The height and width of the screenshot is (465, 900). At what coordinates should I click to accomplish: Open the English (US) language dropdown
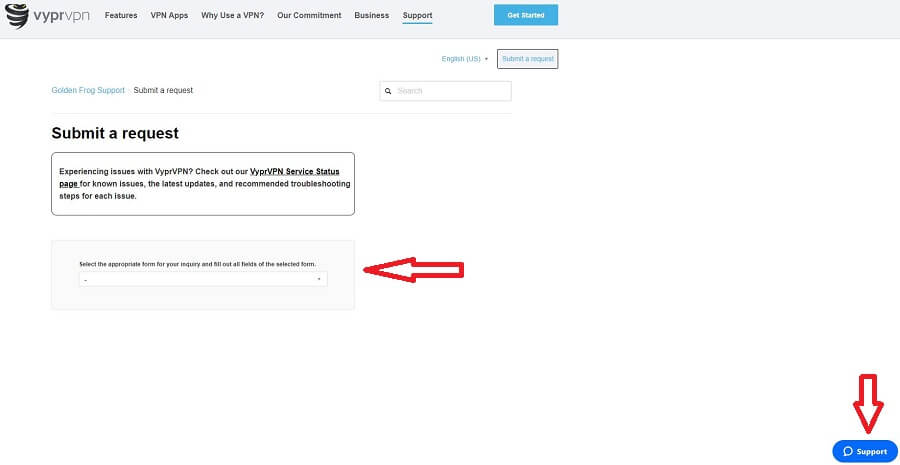coord(464,59)
